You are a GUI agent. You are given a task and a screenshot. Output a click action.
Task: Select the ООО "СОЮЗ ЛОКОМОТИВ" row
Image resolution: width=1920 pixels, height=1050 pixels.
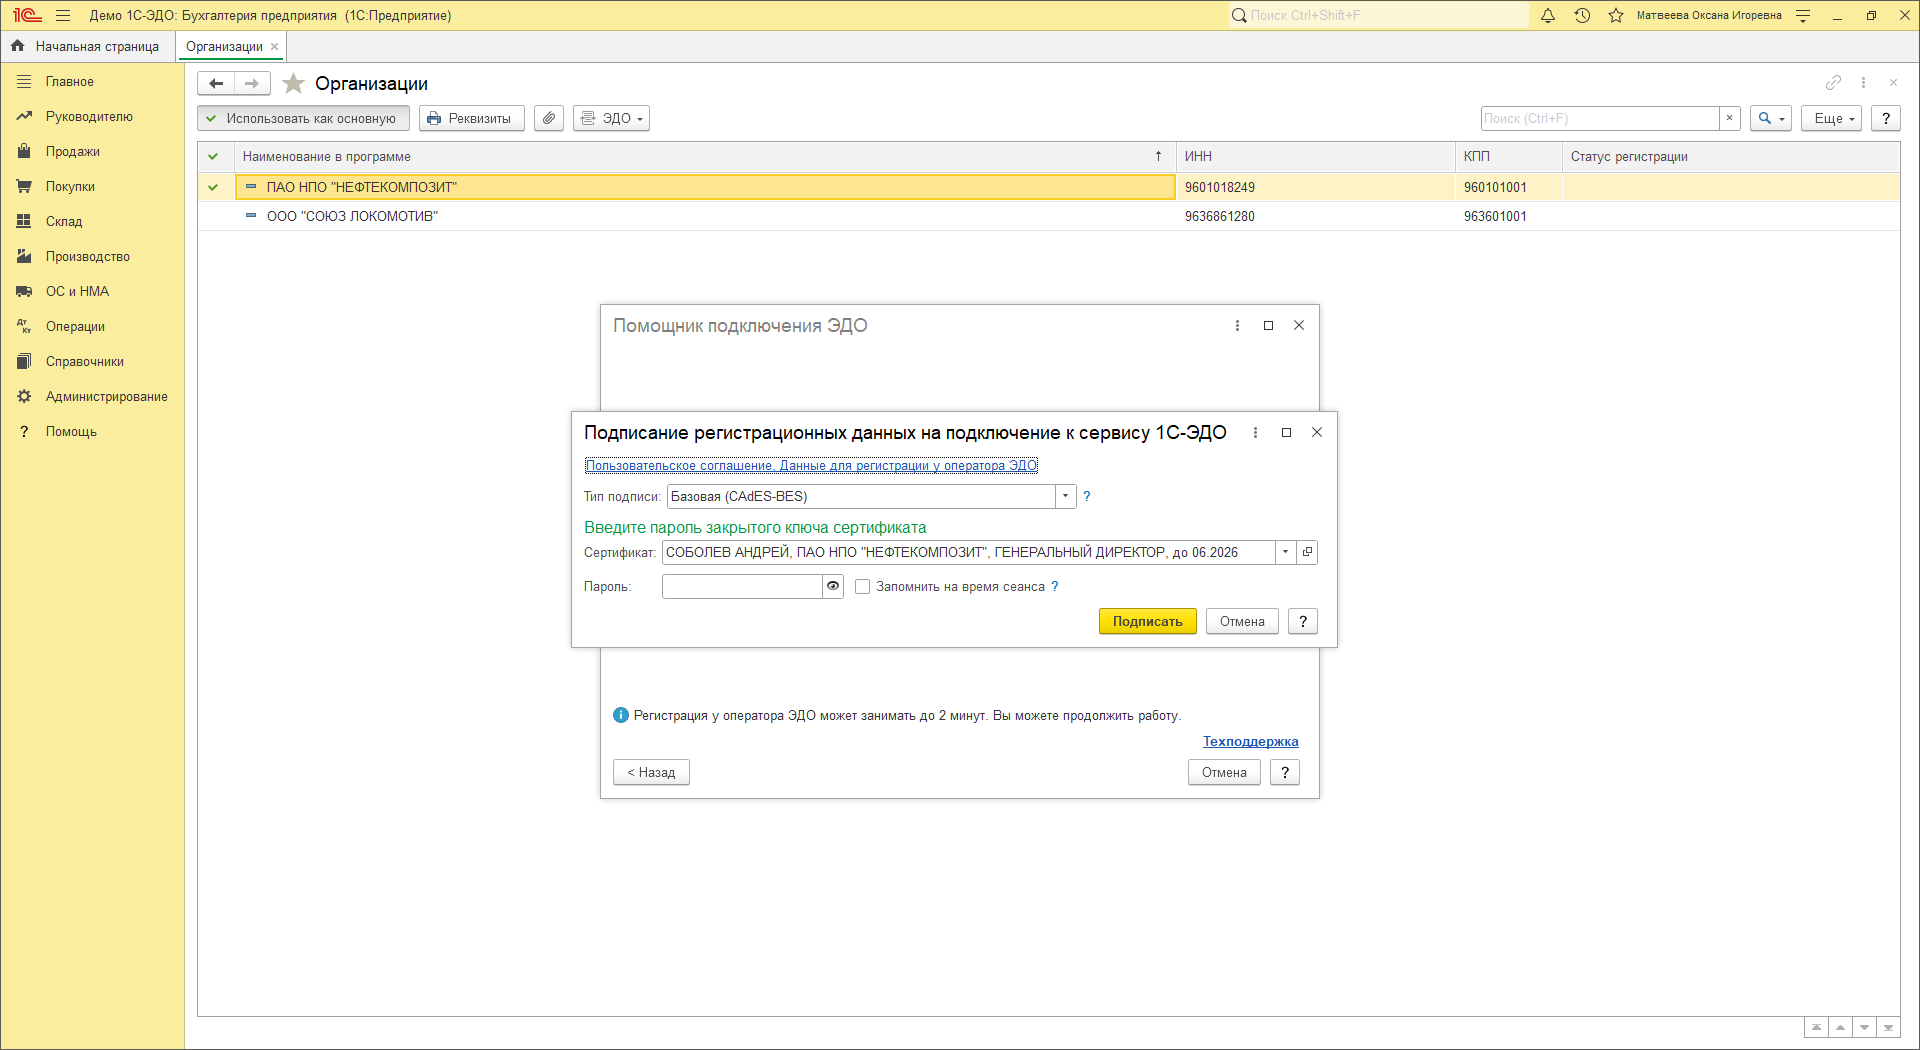pos(352,216)
